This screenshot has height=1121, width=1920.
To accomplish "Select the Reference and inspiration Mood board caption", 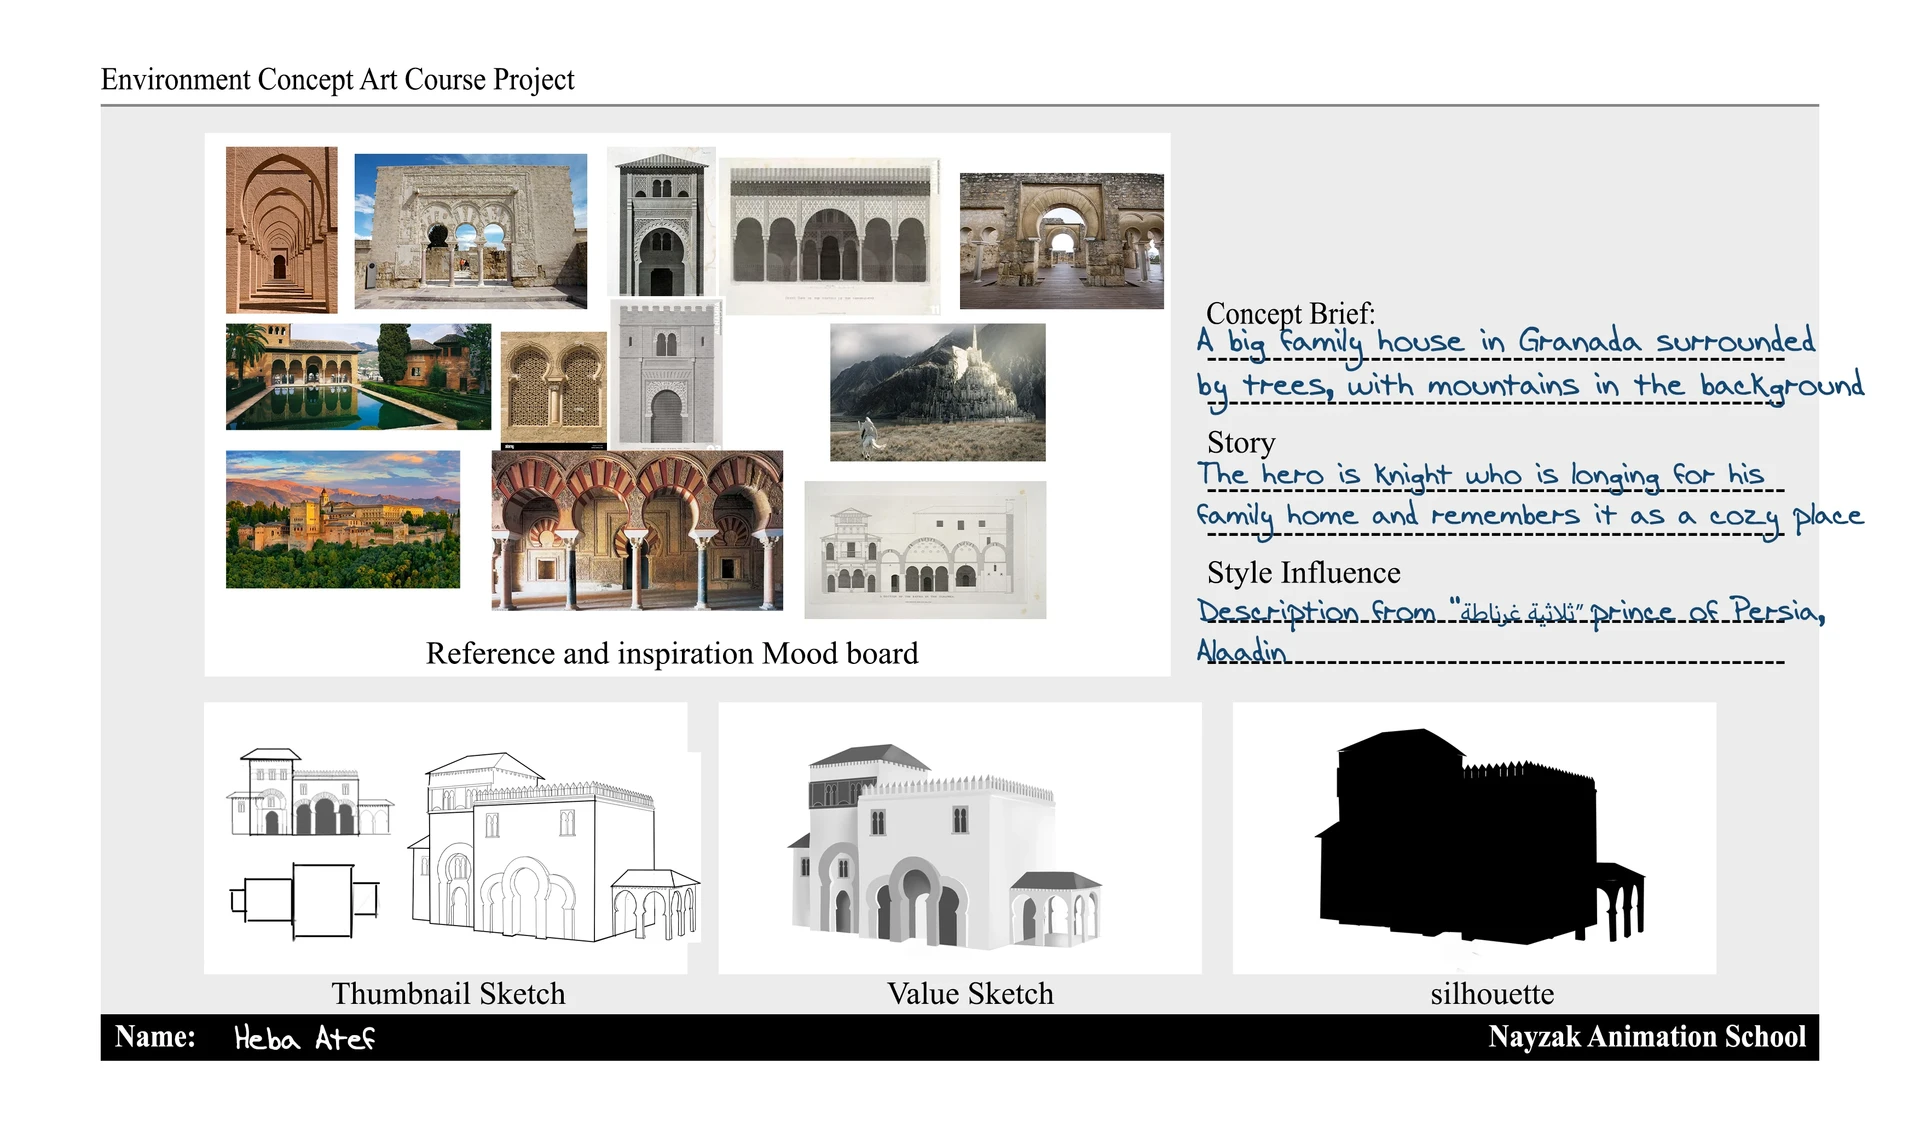I will [x=672, y=653].
